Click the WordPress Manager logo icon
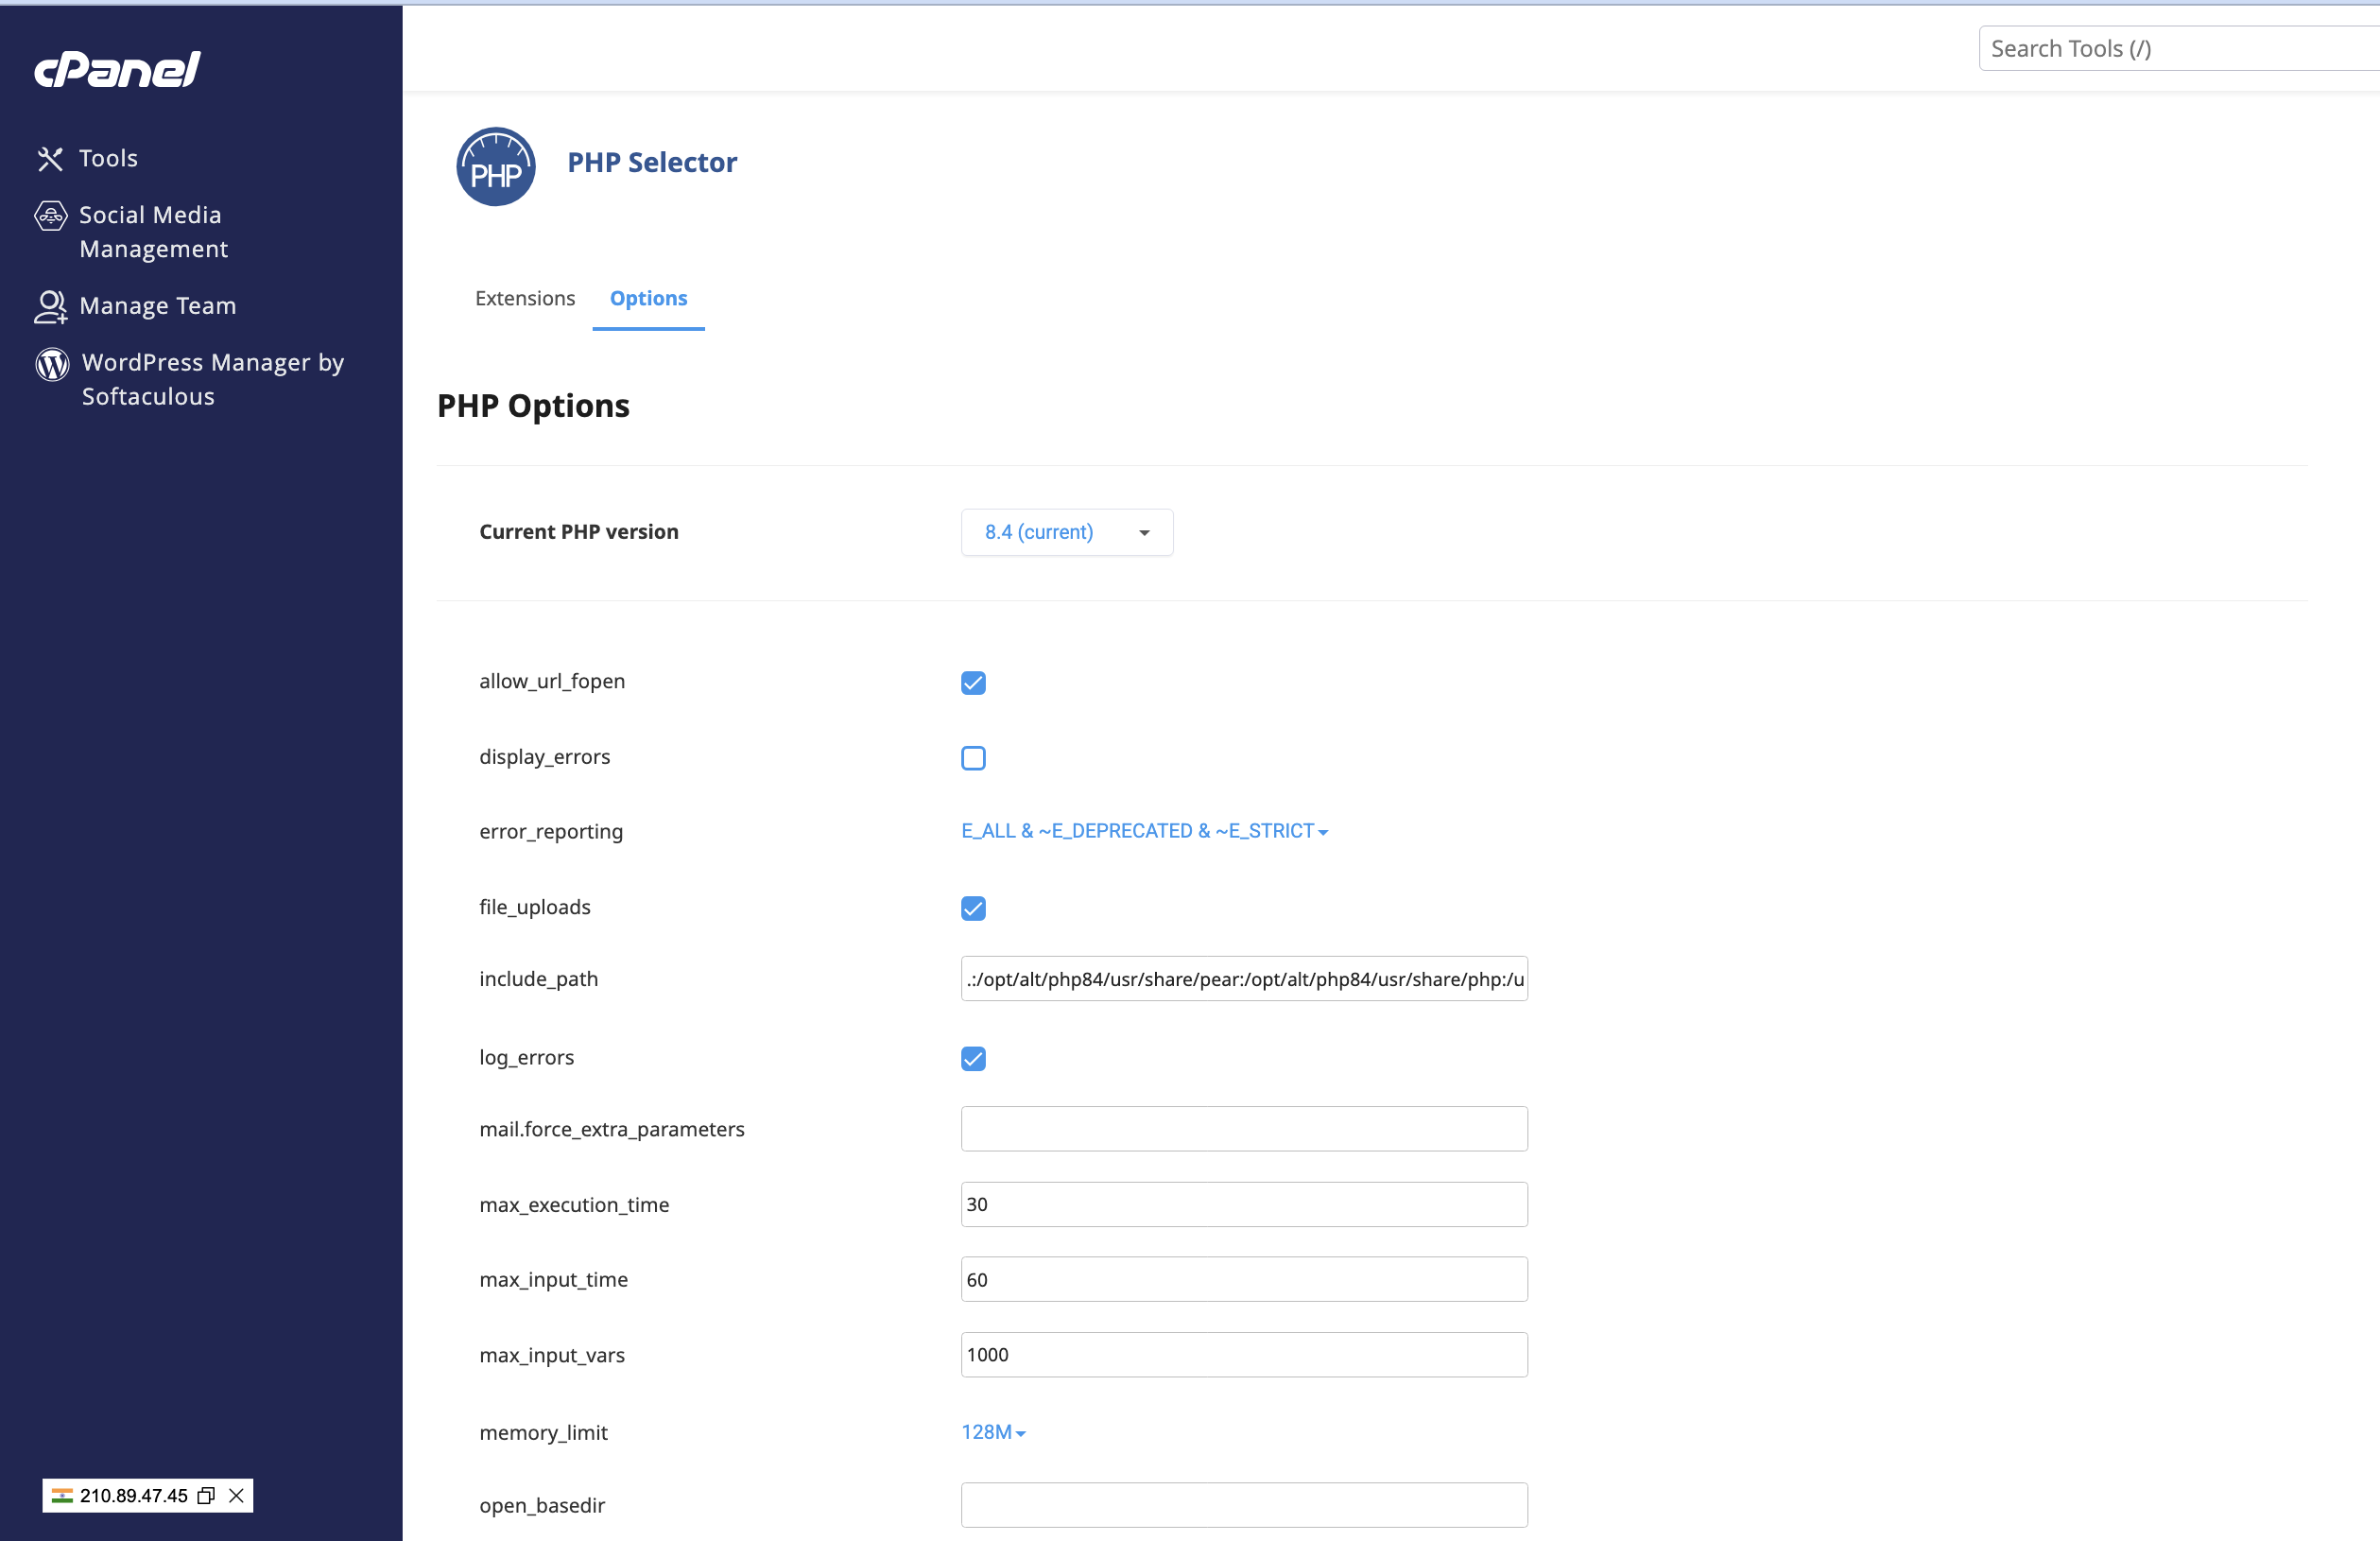 [x=52, y=364]
